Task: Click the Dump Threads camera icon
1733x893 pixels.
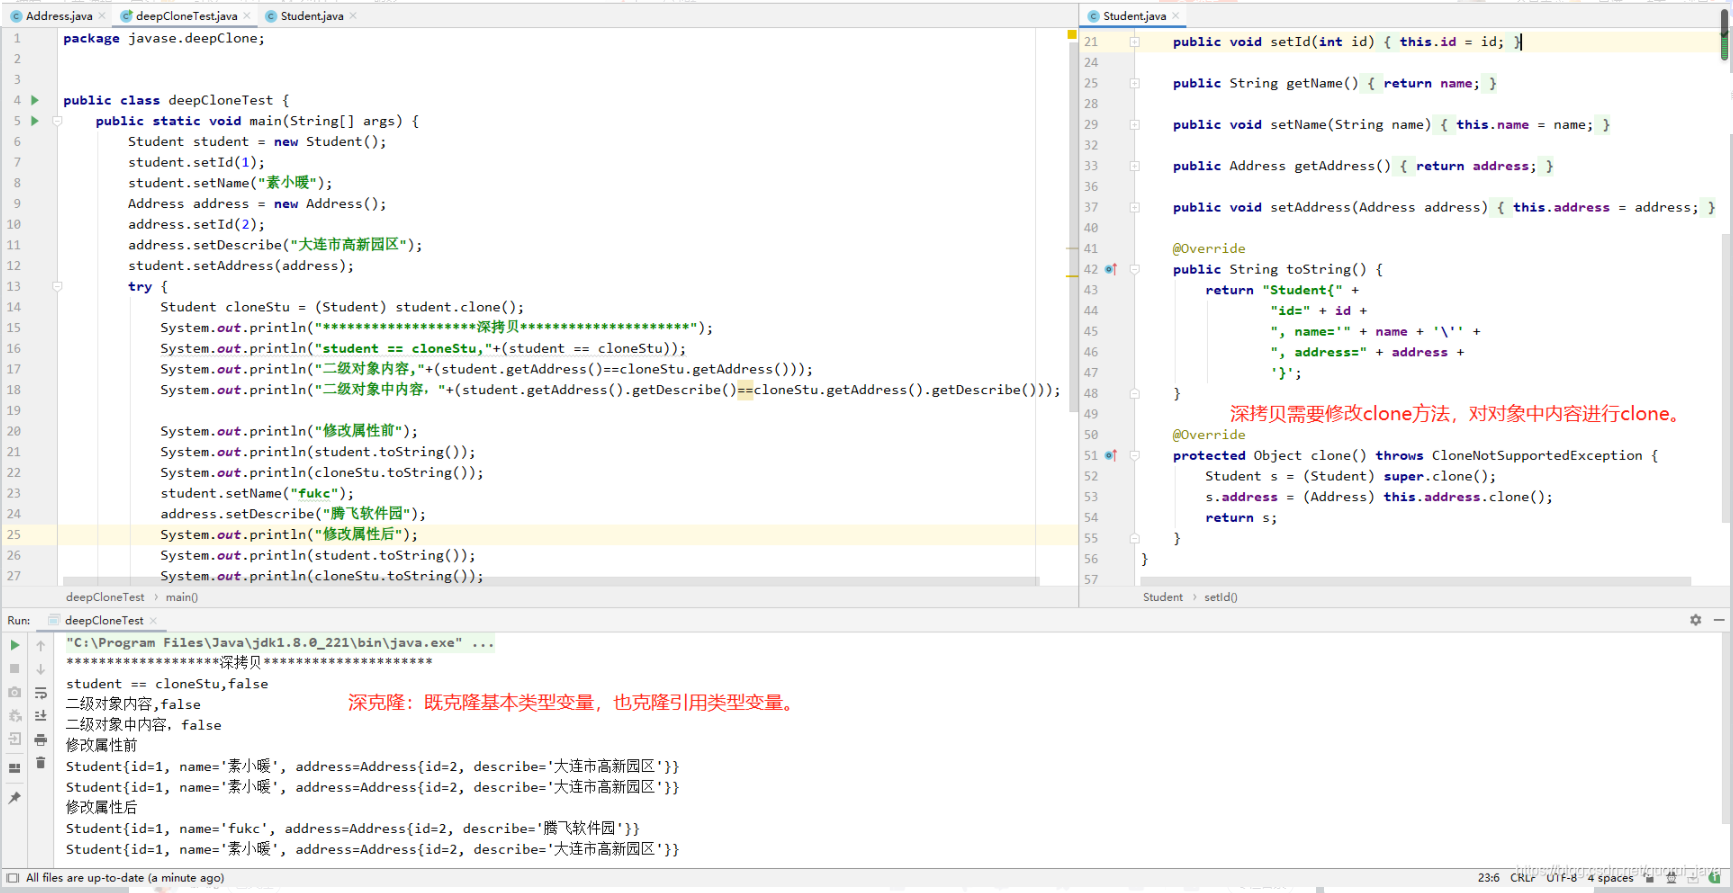Action: (x=15, y=692)
